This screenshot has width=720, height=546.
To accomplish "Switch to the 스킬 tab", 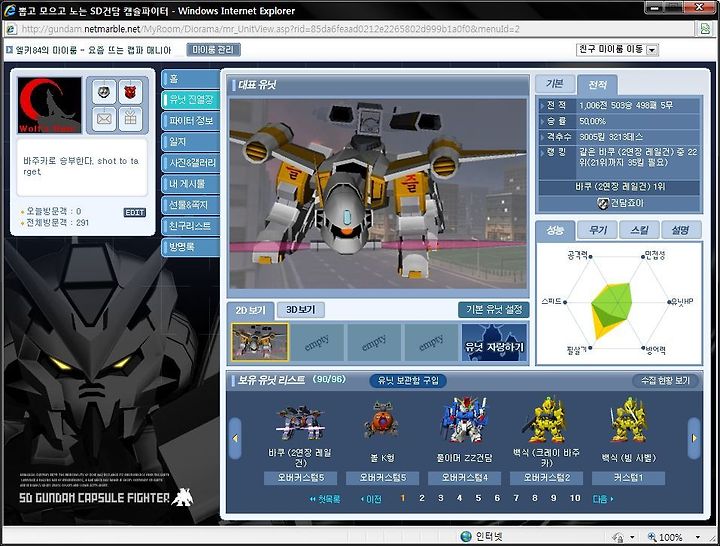I will pos(639,230).
